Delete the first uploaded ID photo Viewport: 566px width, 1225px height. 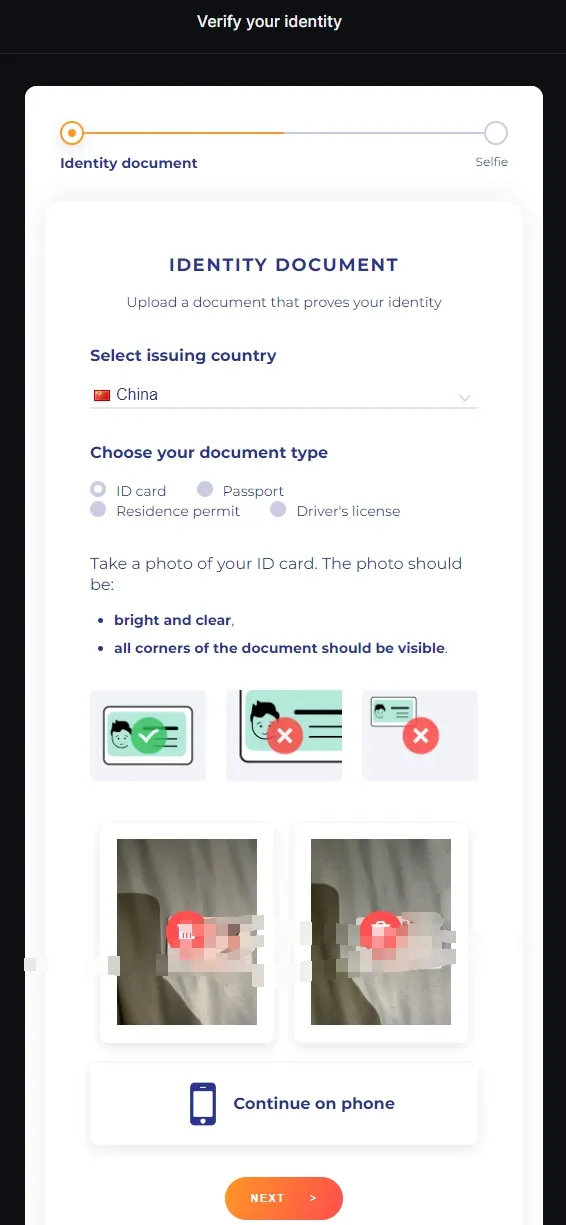[x=186, y=932]
